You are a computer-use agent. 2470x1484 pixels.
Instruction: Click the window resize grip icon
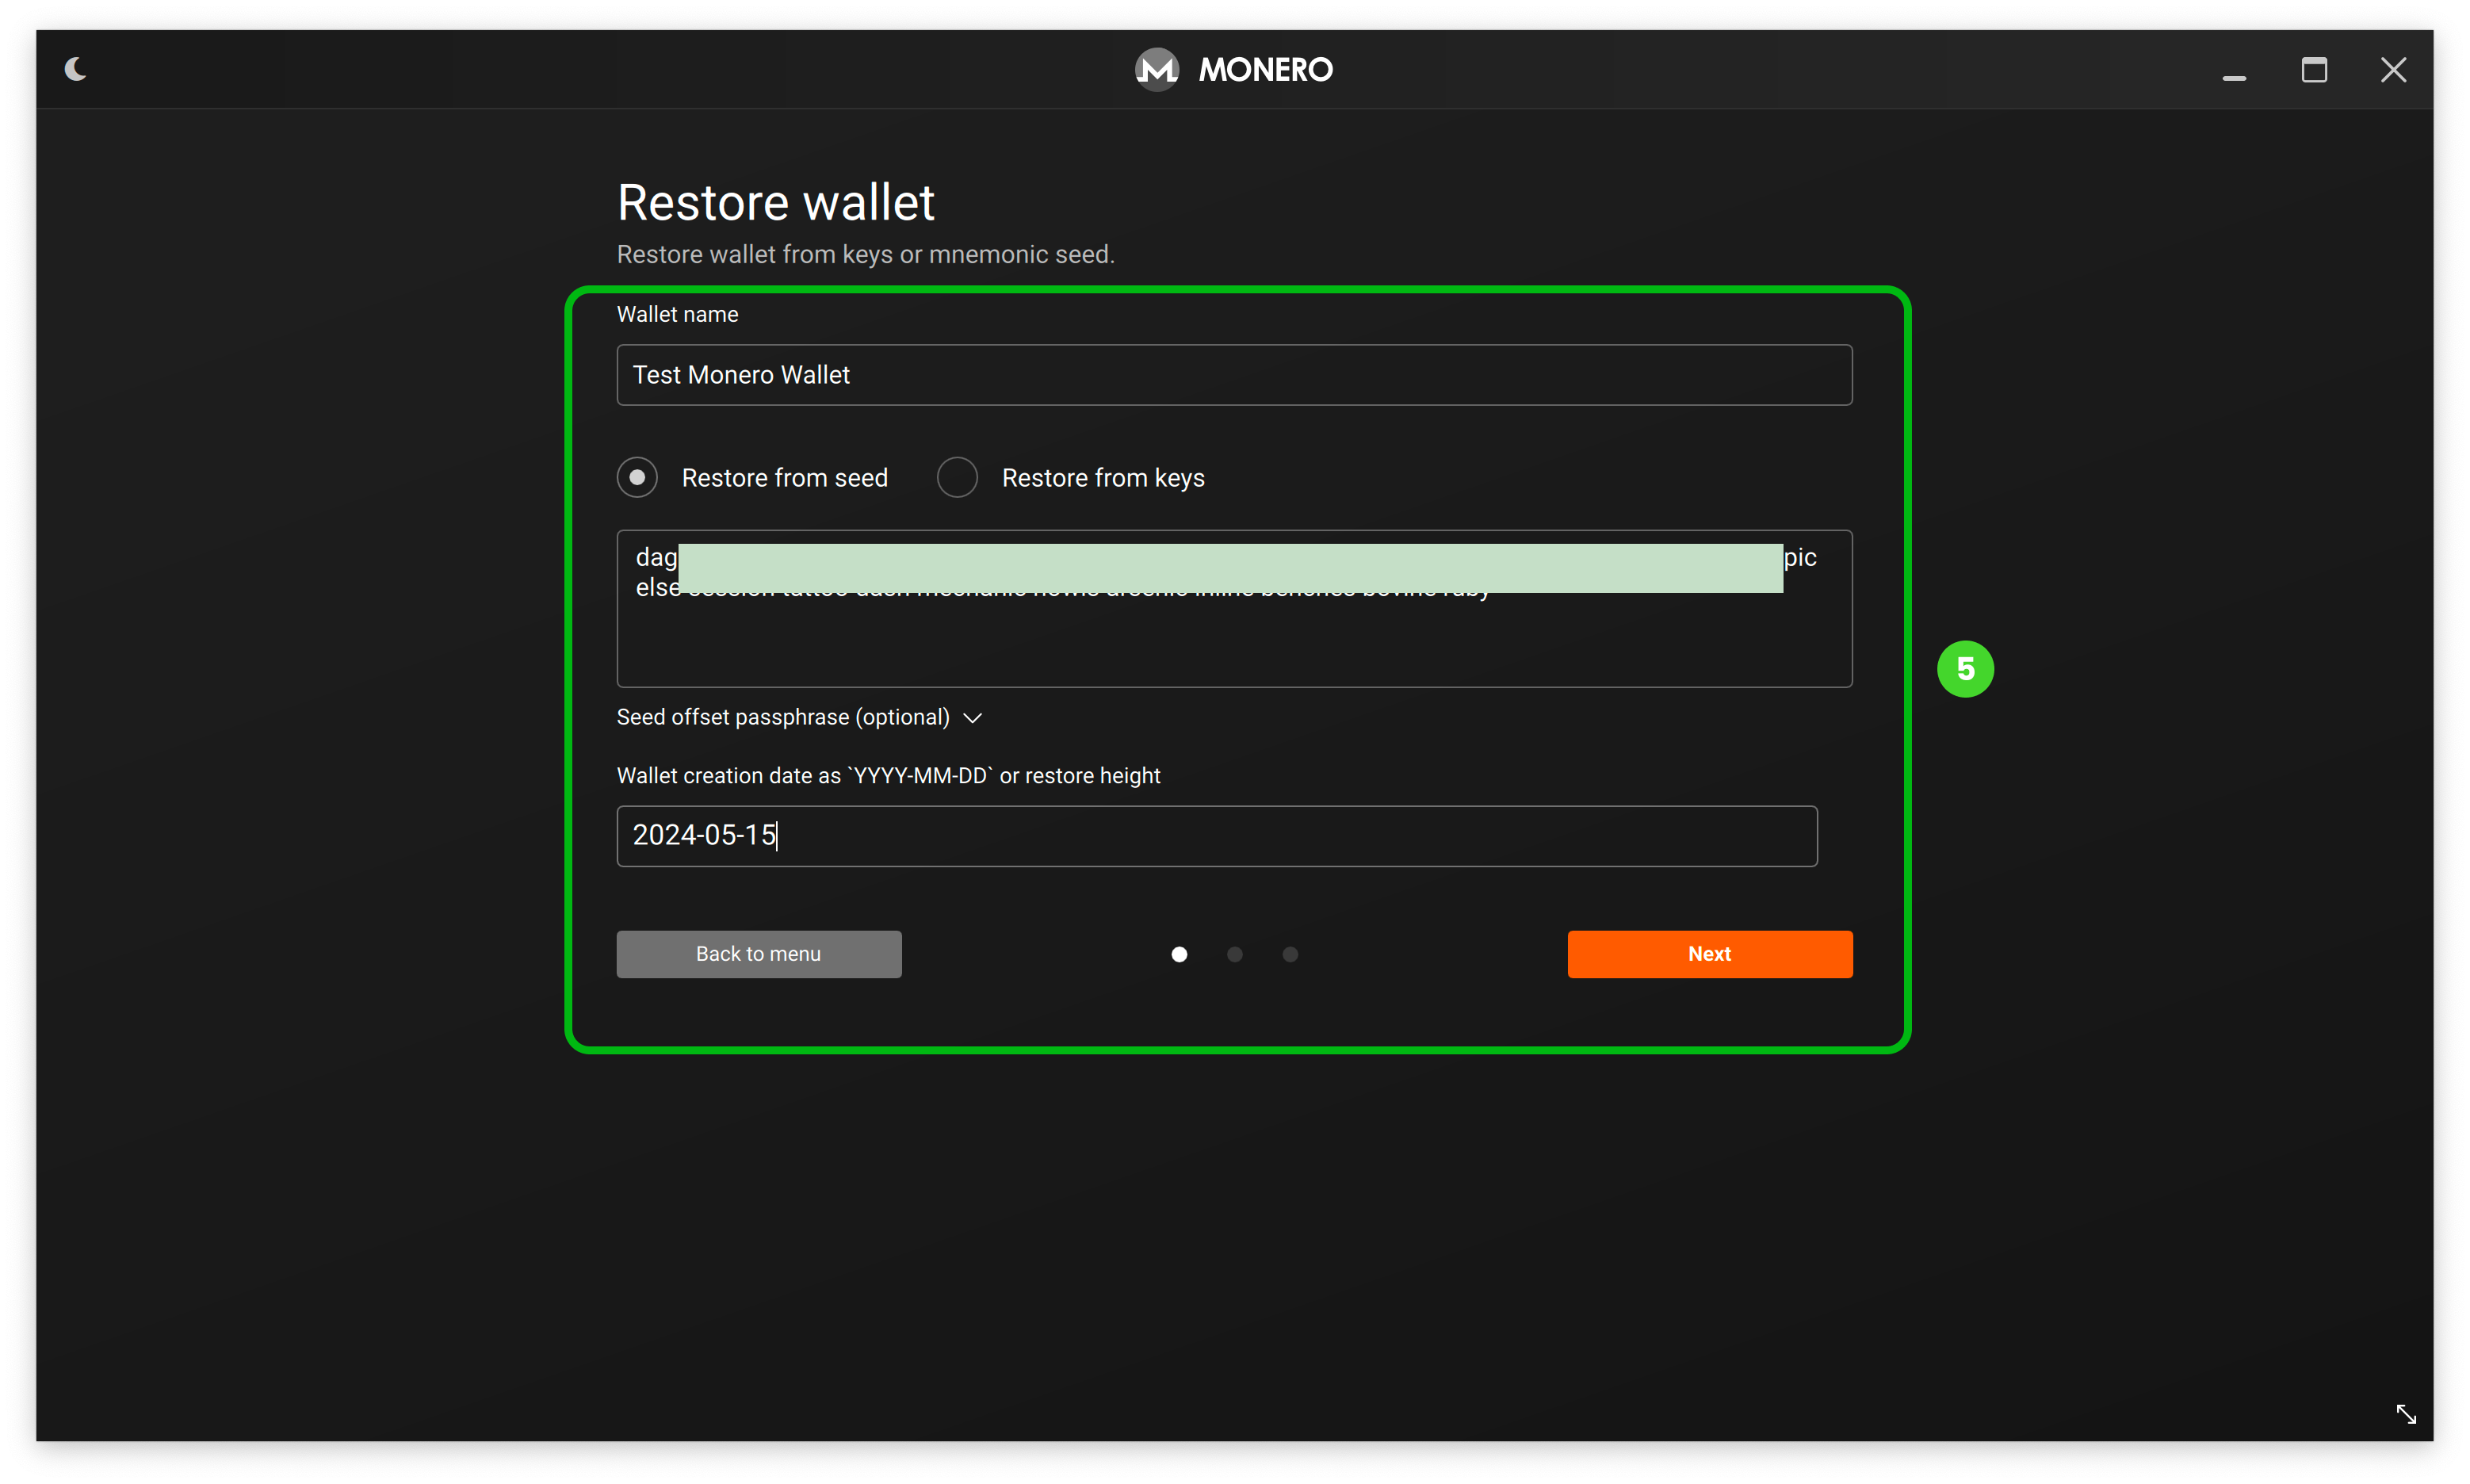pyautogui.click(x=2405, y=1413)
